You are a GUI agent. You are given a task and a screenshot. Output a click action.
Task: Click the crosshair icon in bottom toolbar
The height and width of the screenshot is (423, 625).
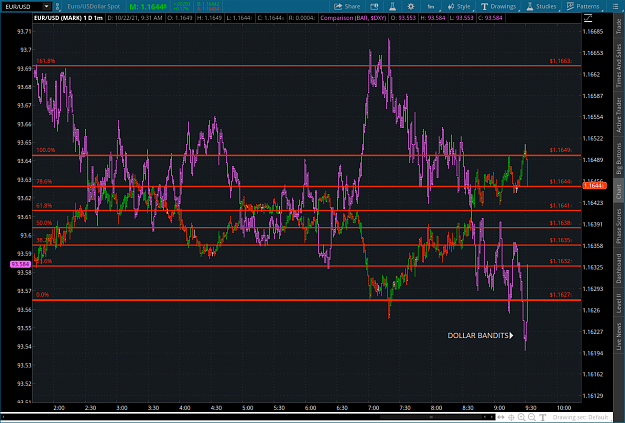(x=511, y=417)
